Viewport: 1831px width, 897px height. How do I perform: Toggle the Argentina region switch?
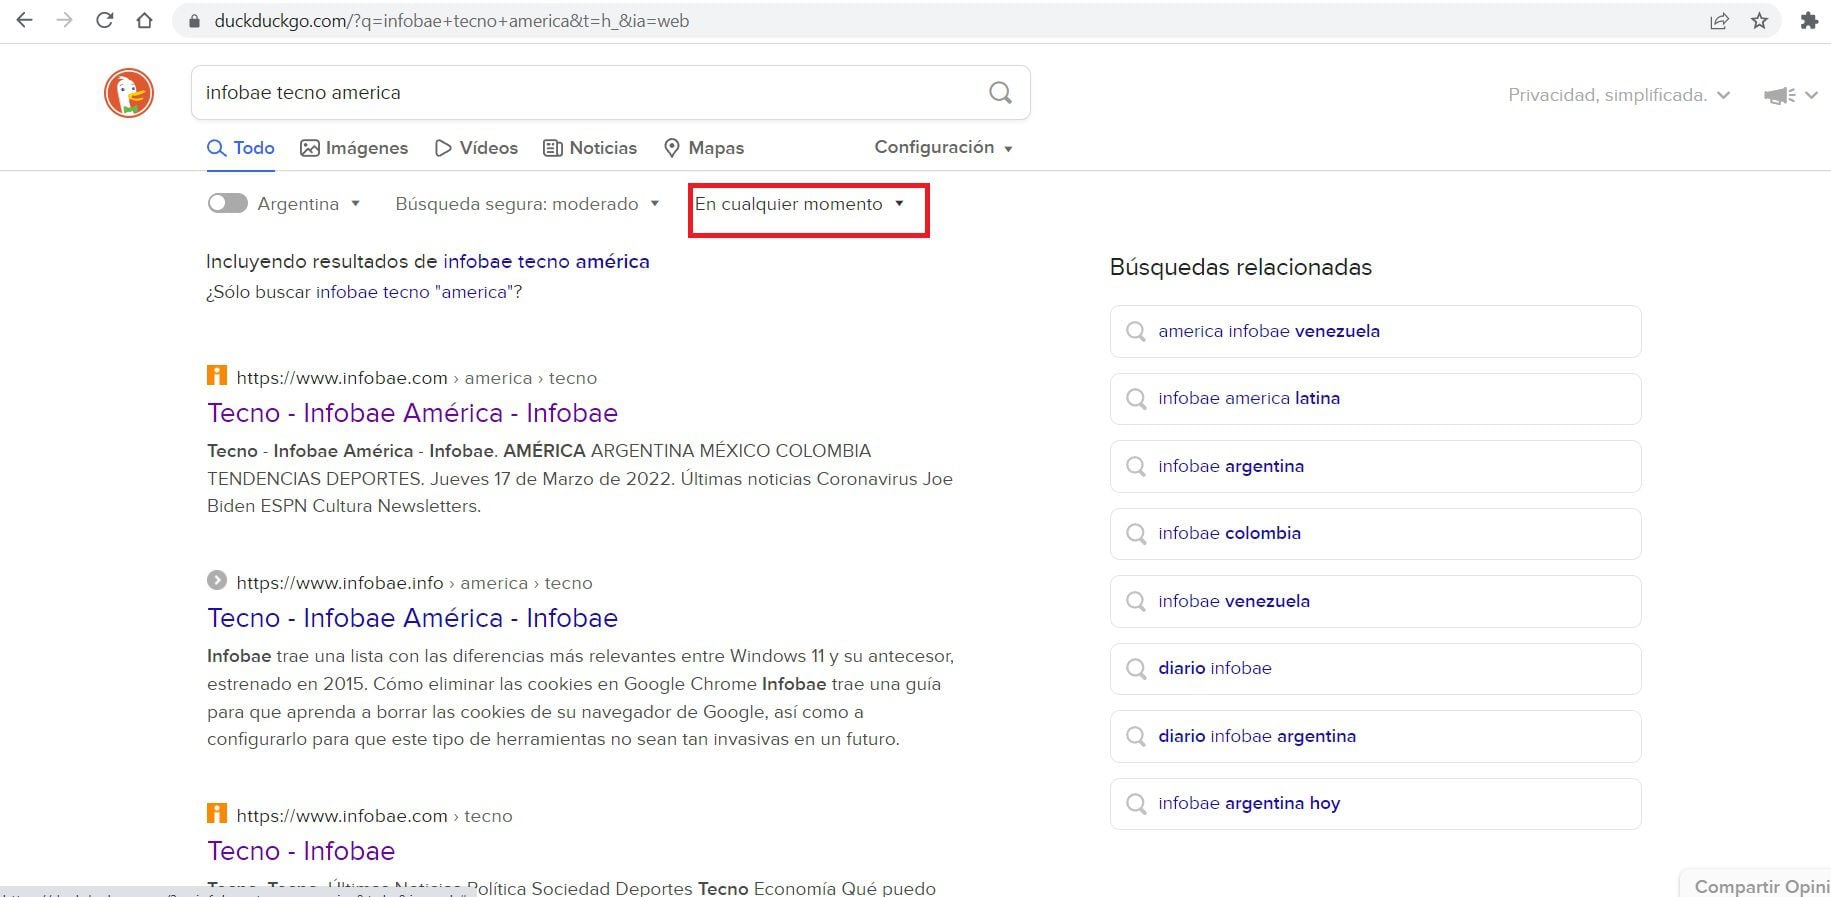pyautogui.click(x=227, y=203)
